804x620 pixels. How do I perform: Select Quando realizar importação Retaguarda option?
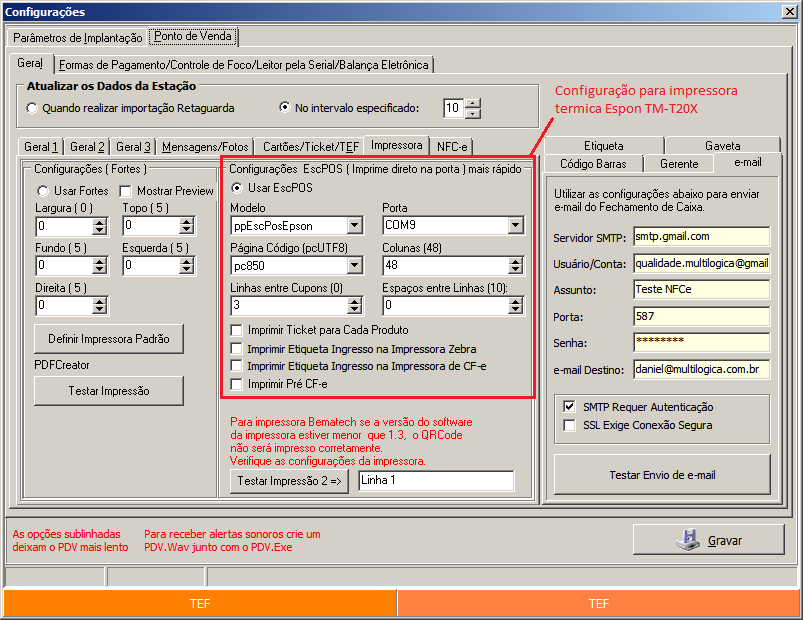(x=33, y=108)
